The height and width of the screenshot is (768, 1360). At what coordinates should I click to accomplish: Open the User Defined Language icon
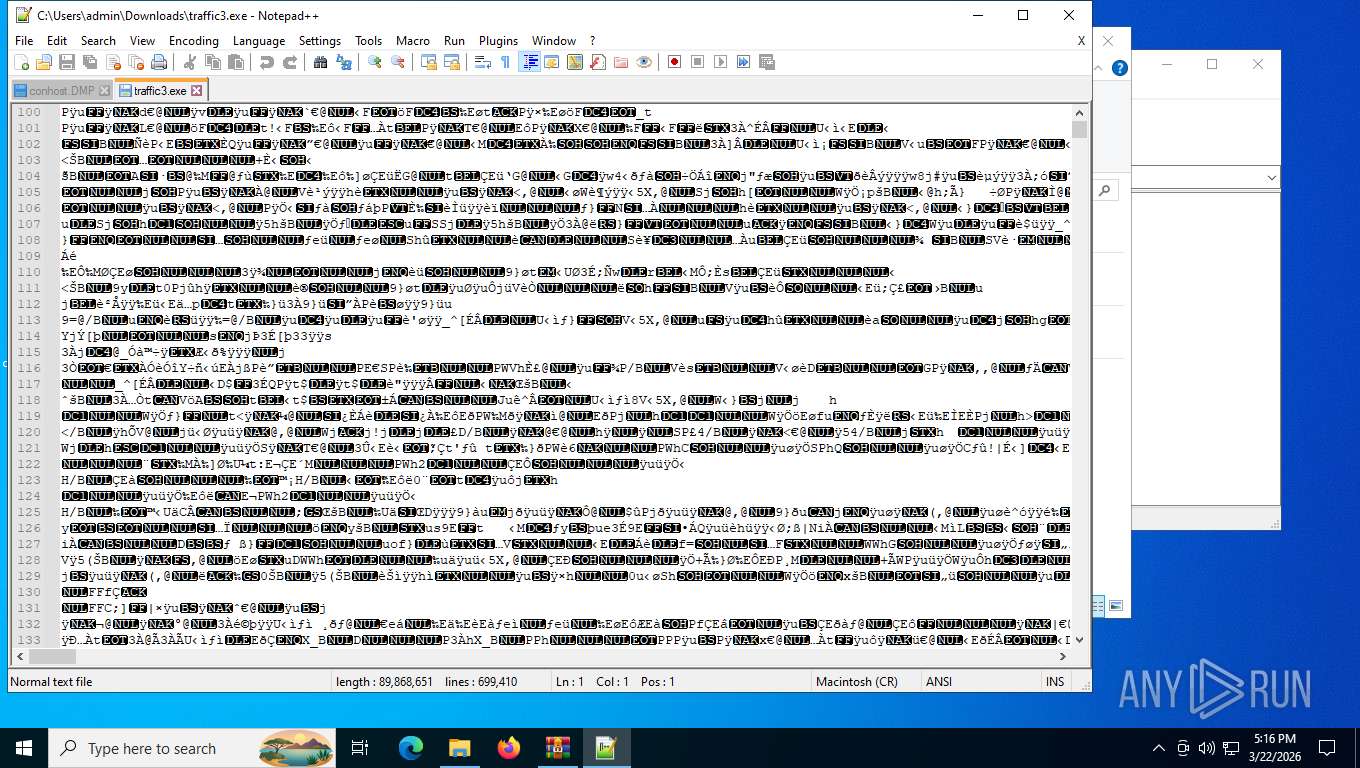pyautogui.click(x=552, y=62)
